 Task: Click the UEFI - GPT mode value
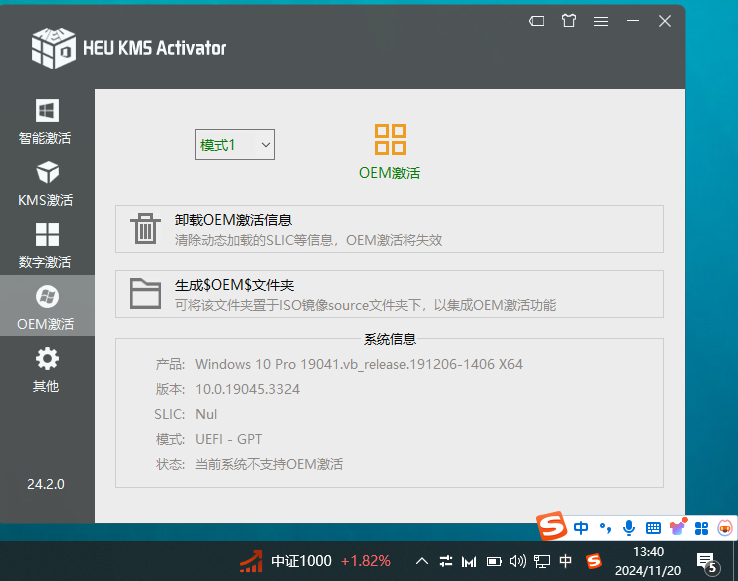tap(228, 439)
